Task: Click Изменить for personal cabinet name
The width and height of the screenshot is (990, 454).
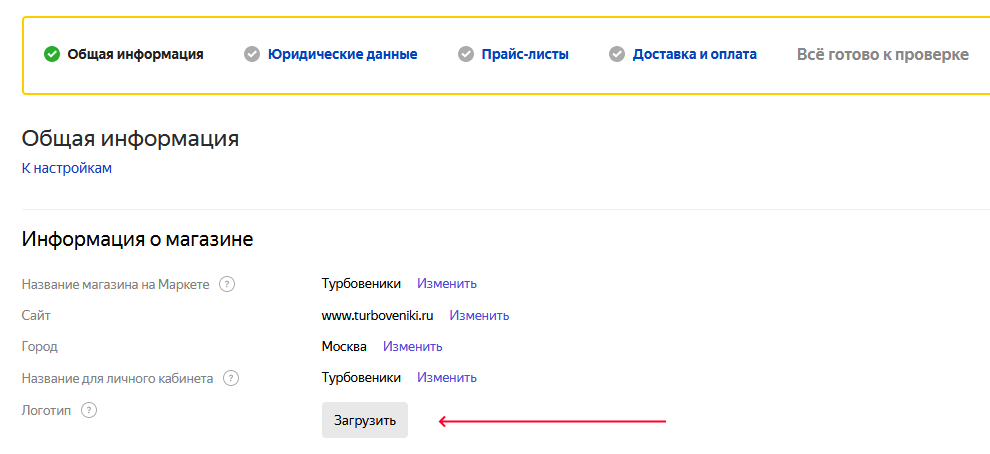Action: point(446,378)
